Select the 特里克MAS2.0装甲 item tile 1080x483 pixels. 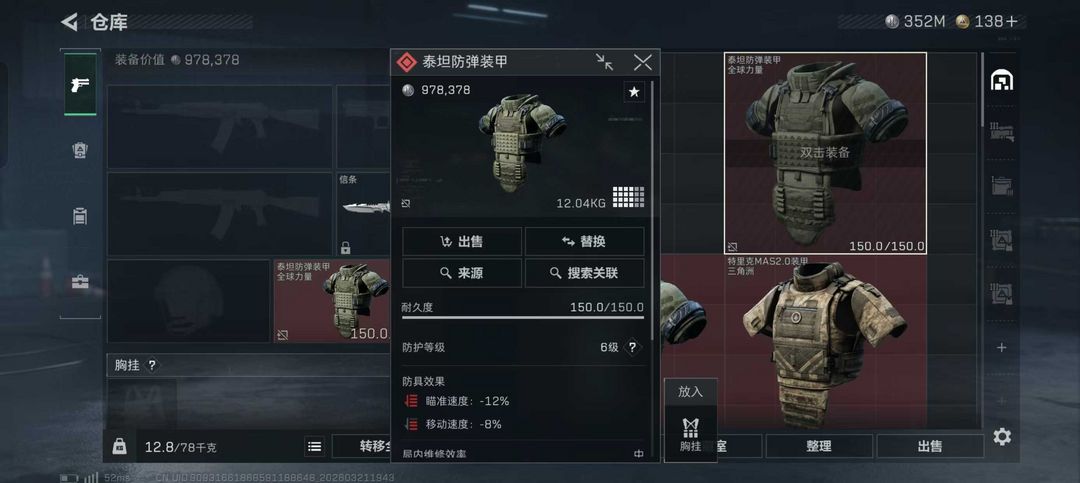click(825, 342)
